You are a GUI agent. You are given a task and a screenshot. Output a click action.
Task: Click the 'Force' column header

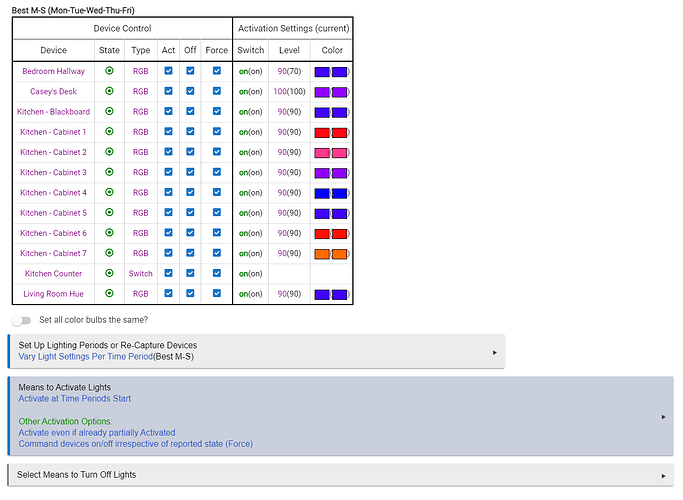click(217, 50)
